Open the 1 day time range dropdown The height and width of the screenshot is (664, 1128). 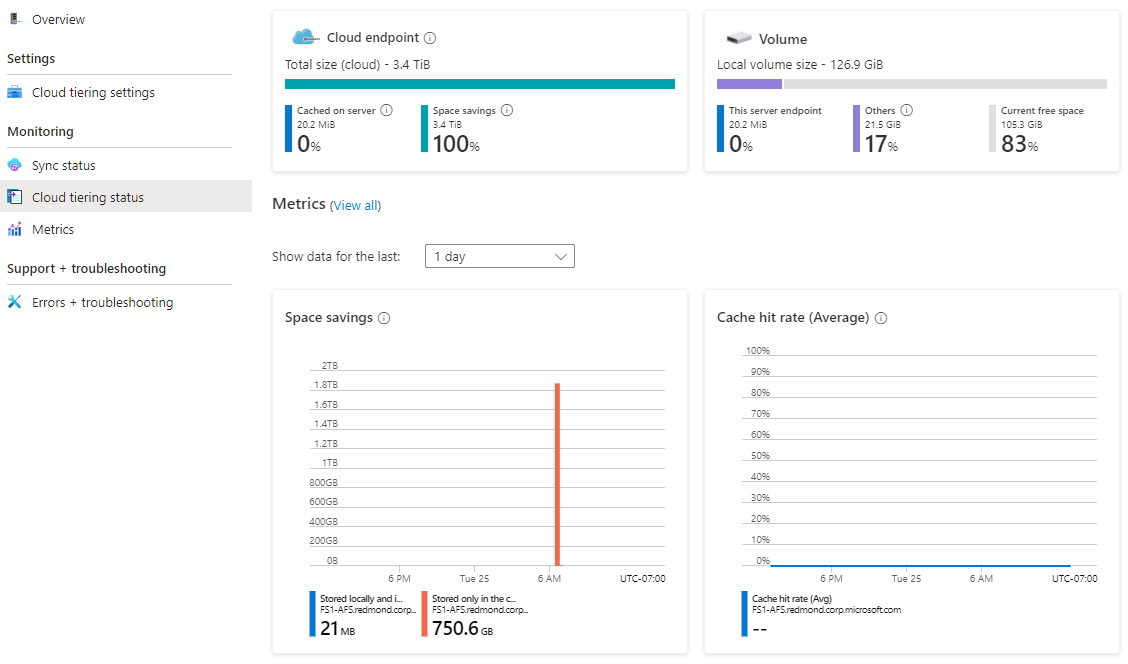pos(500,256)
